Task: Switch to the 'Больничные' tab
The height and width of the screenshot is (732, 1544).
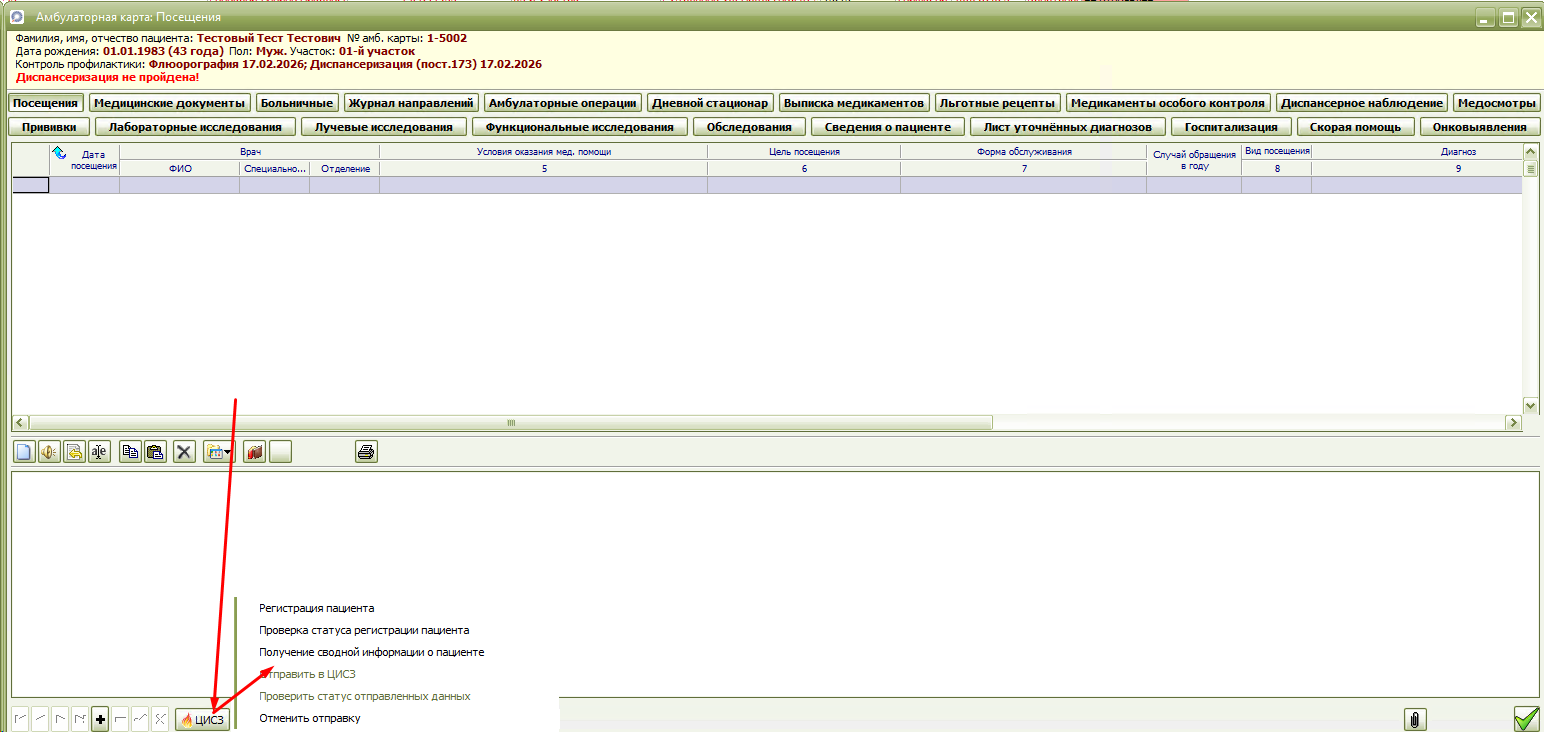Action: [x=297, y=103]
